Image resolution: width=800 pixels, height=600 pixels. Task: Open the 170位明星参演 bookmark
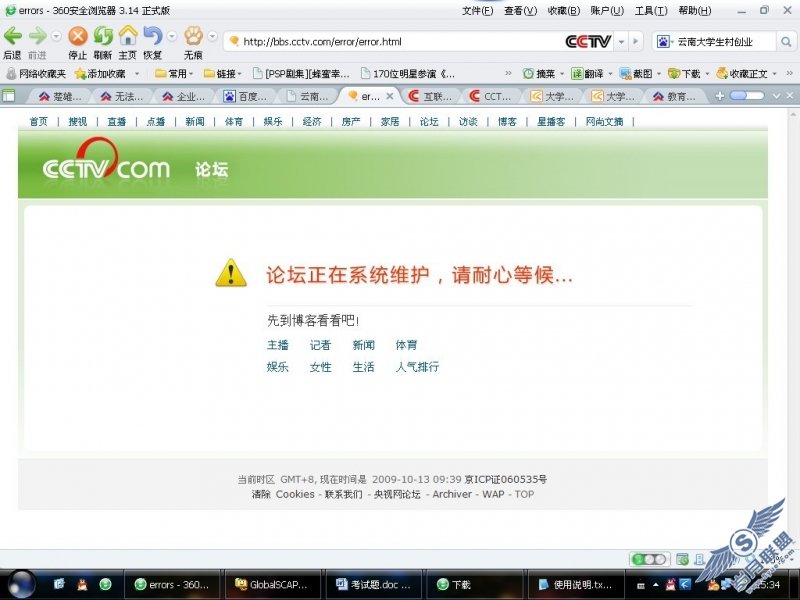click(x=408, y=74)
